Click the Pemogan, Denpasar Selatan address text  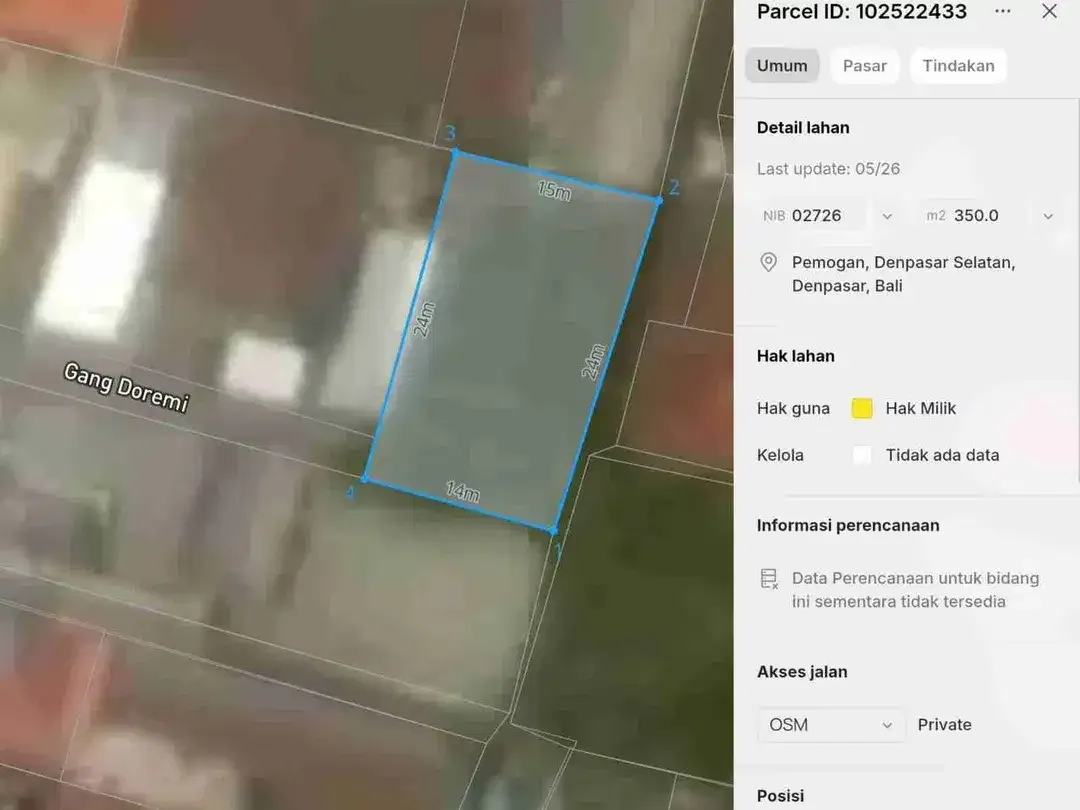point(903,274)
